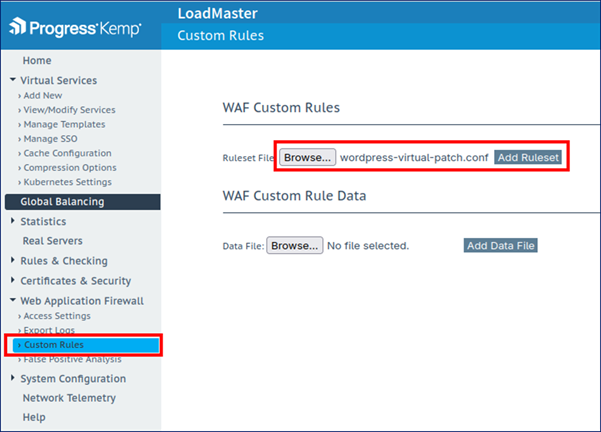Click WAF Custom Rule Data heading
Screen dimensions: 601x432
click(x=294, y=196)
